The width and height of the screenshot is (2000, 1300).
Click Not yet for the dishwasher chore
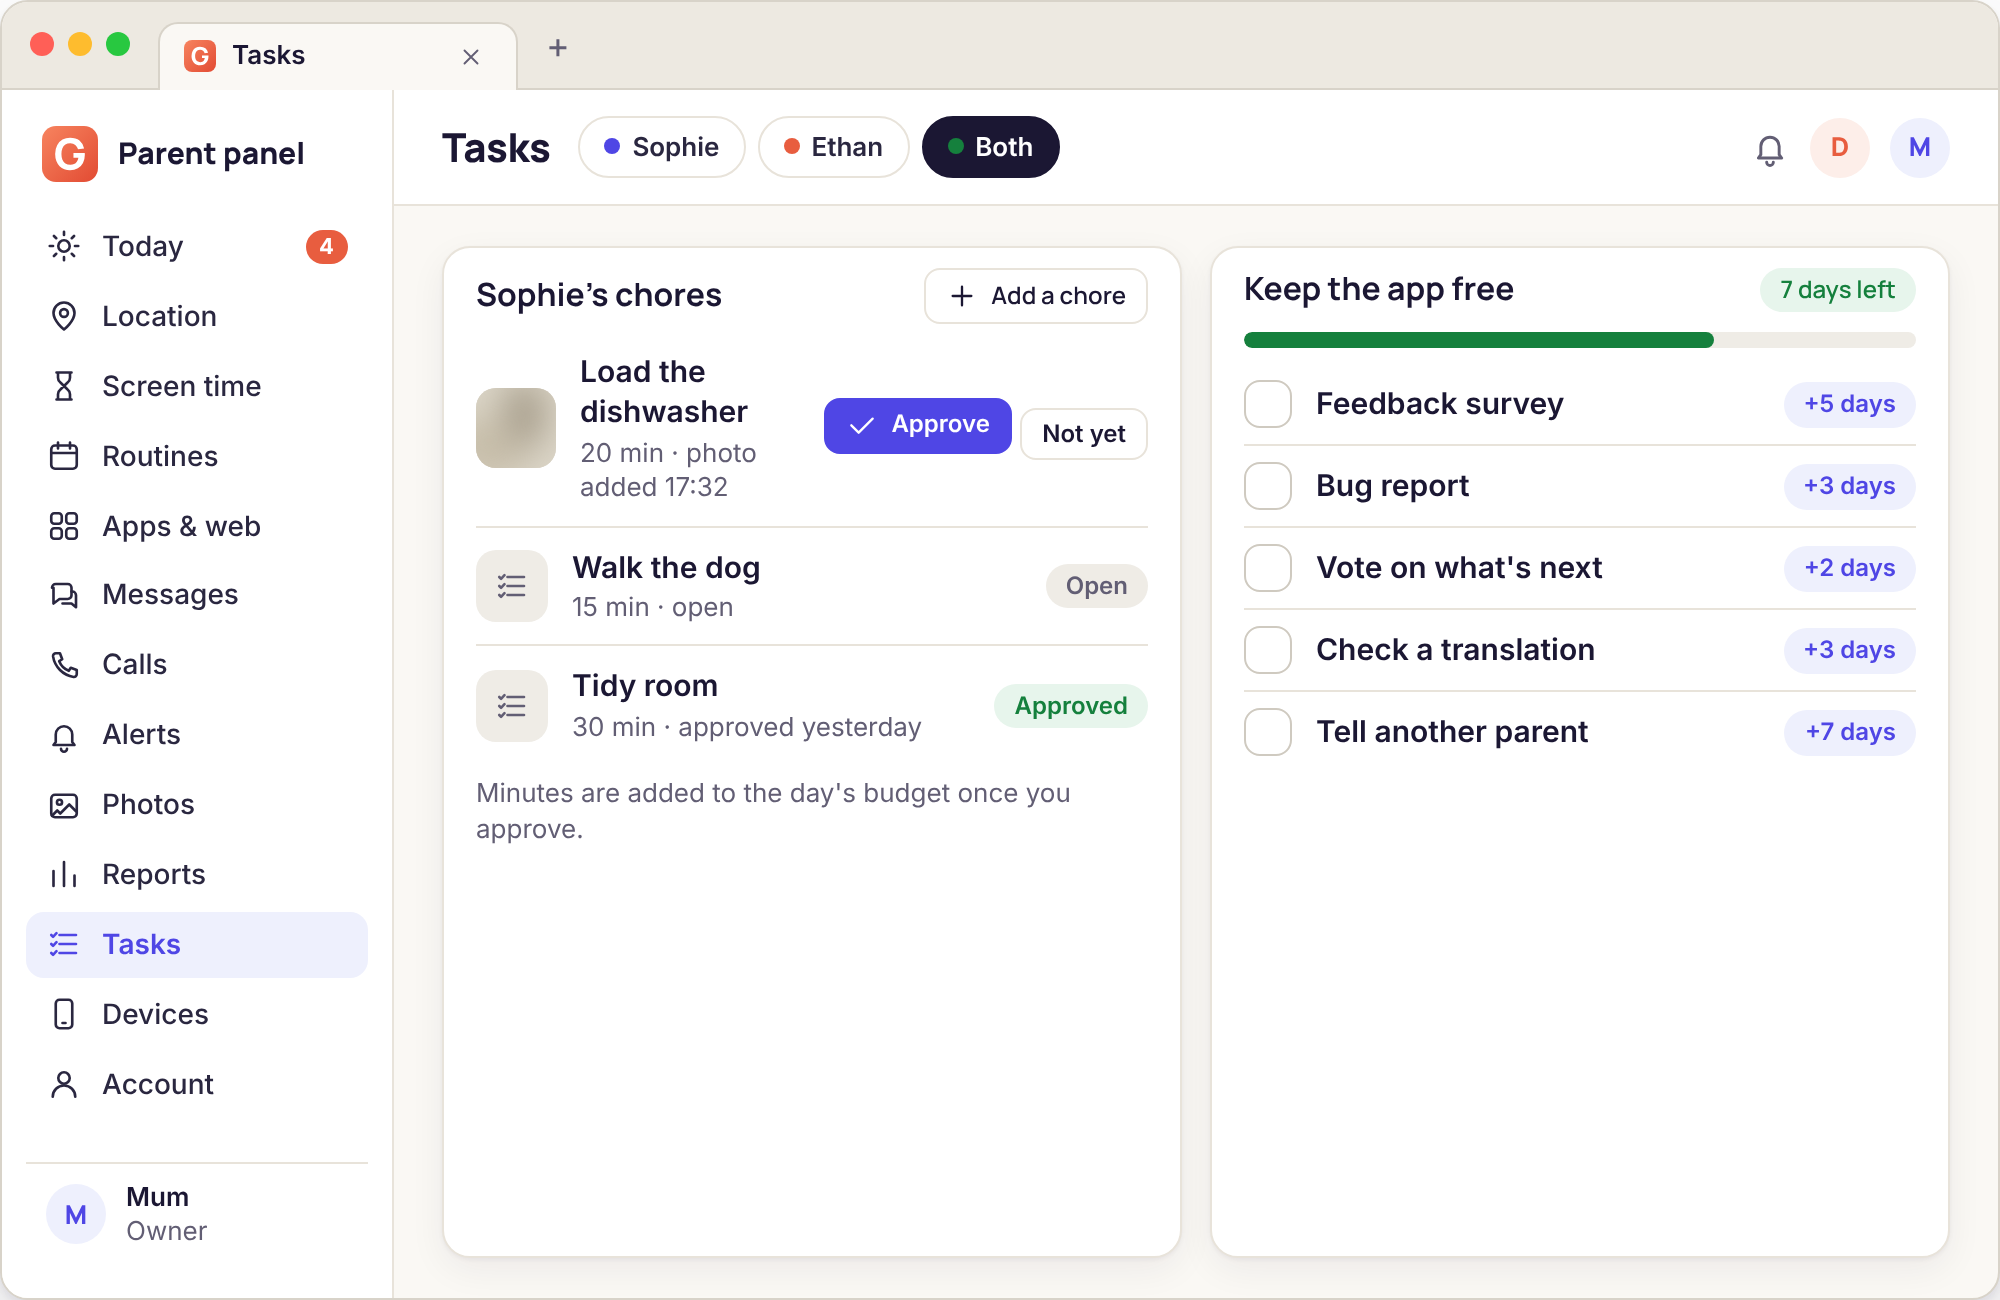coord(1084,434)
